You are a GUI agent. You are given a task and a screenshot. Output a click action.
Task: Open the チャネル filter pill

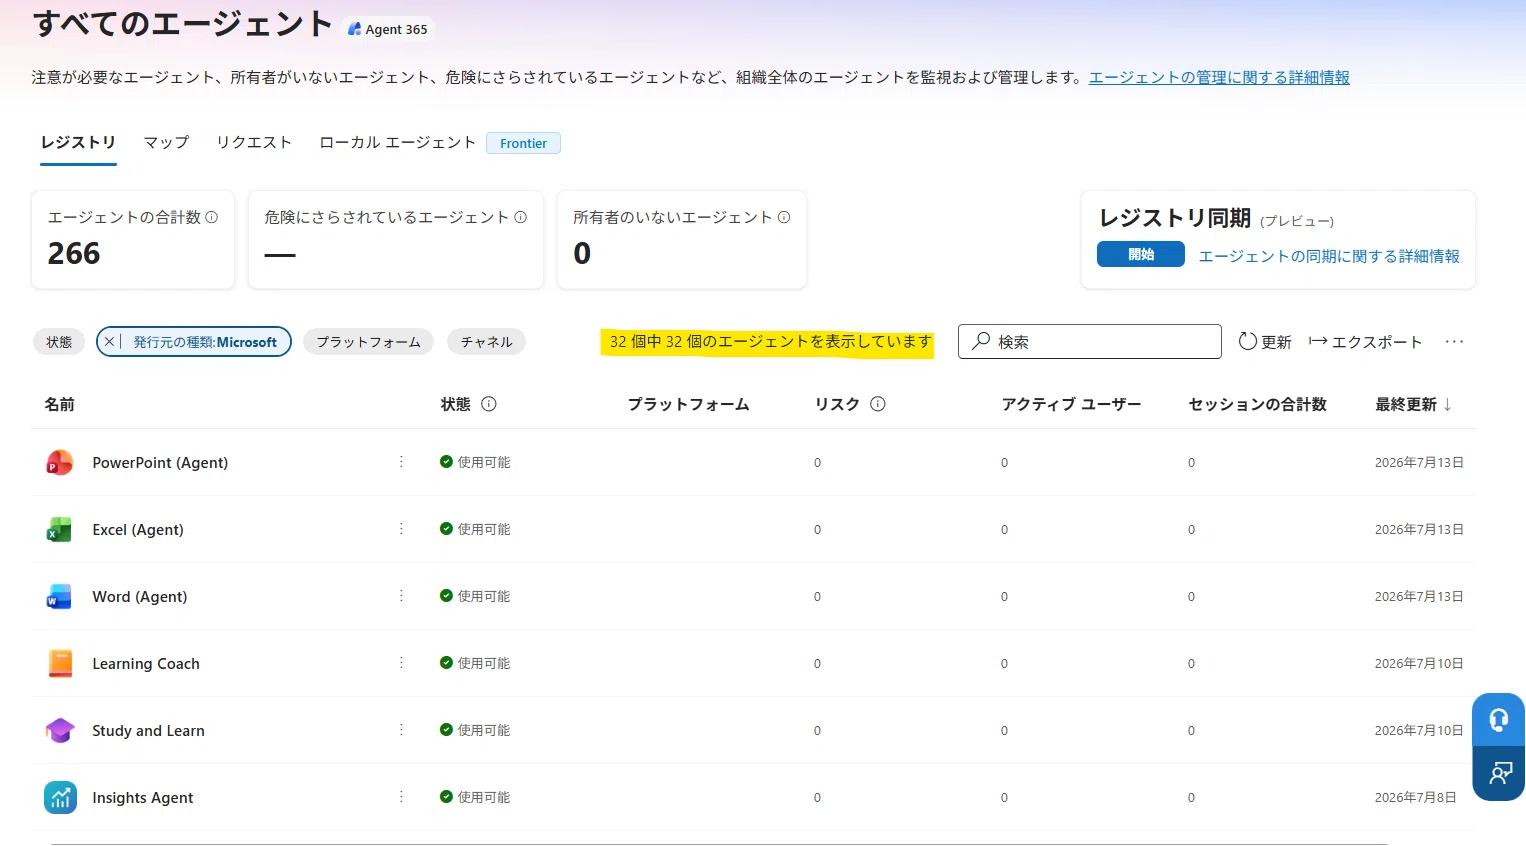tap(486, 342)
